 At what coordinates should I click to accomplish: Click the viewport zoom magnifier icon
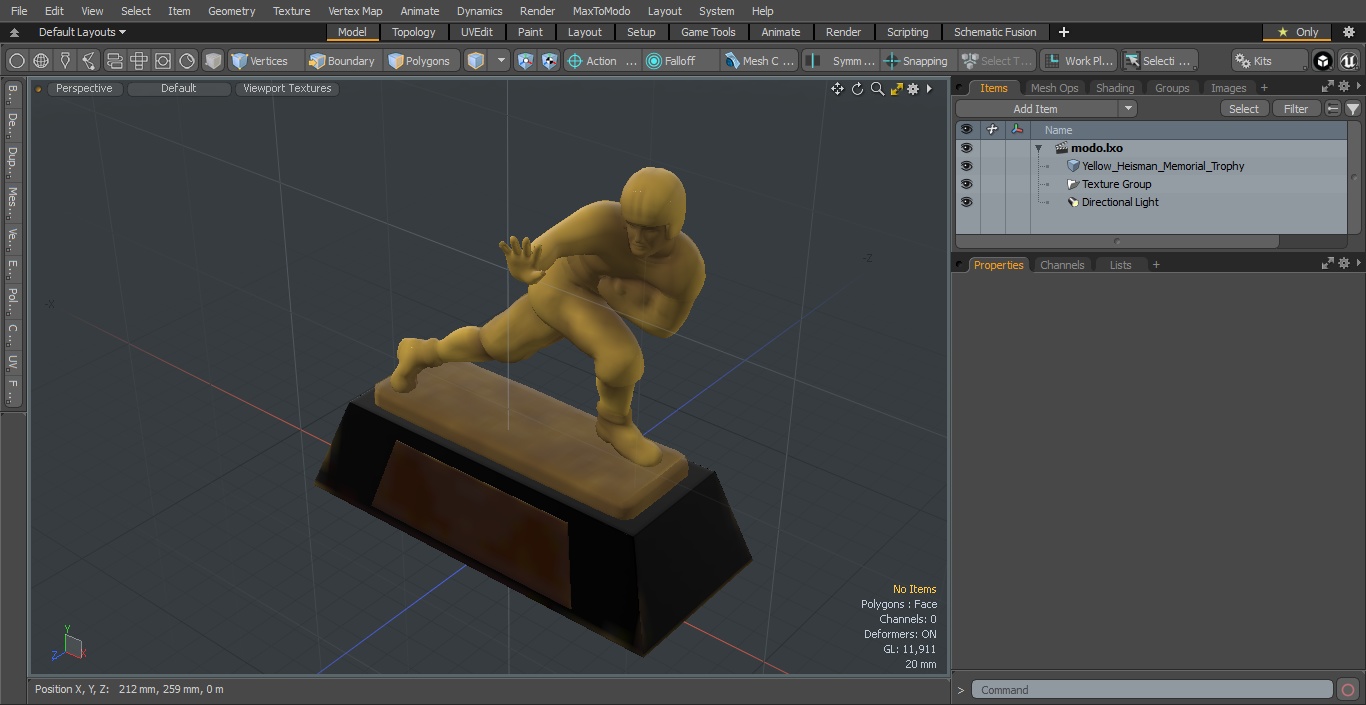[x=877, y=89]
